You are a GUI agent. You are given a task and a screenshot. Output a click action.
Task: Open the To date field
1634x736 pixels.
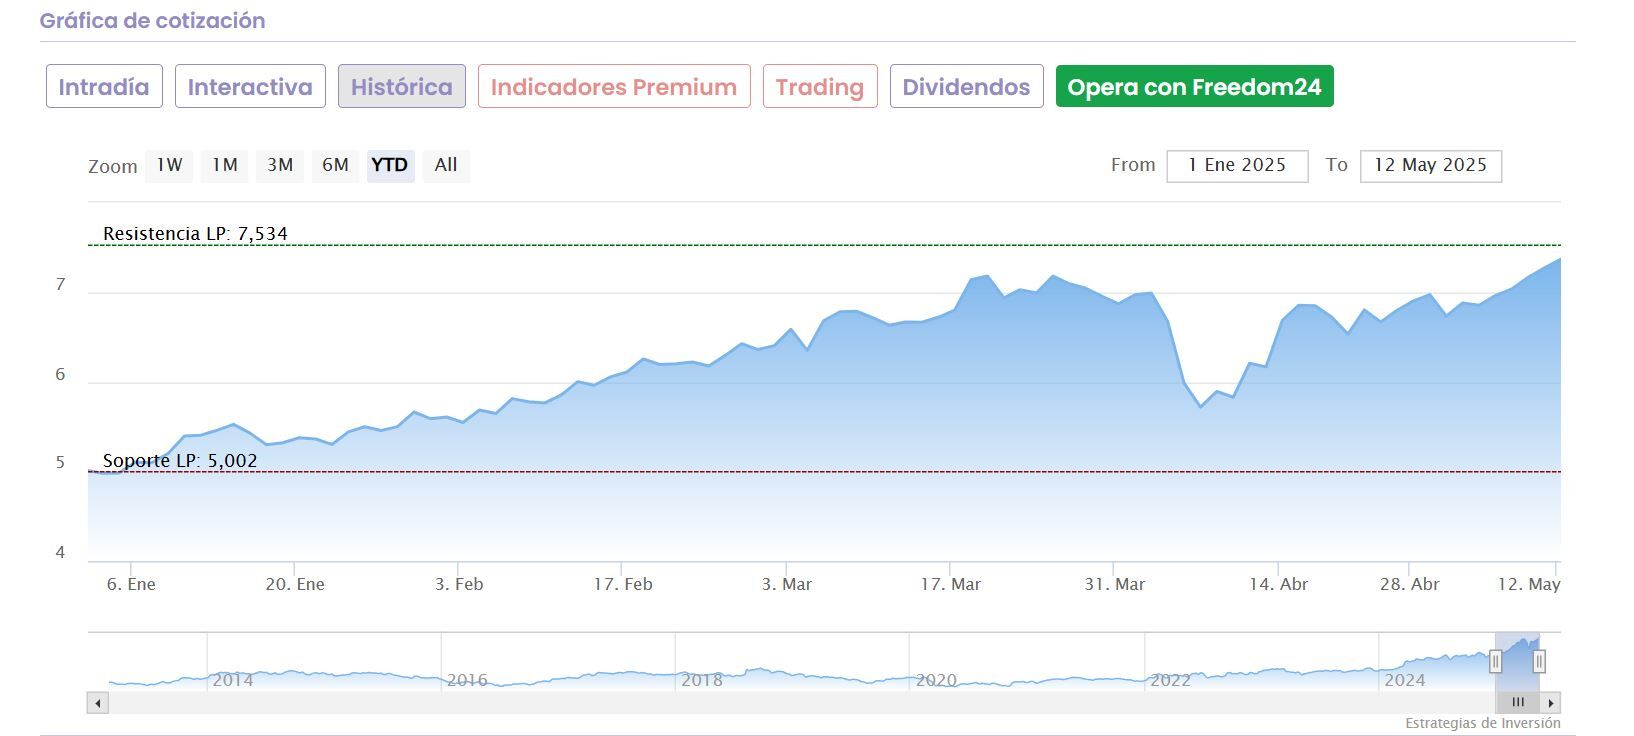pos(1430,166)
